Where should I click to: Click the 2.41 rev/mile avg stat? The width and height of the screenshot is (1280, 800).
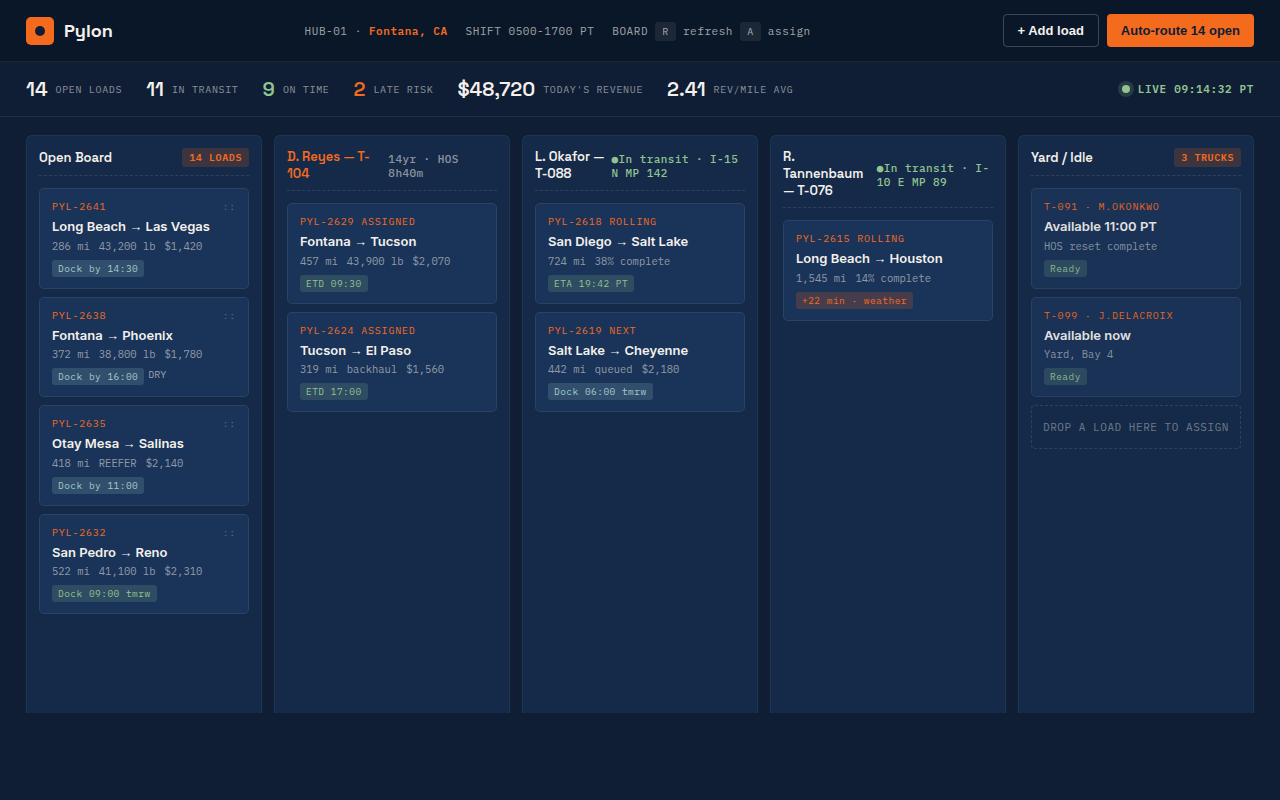pos(730,89)
